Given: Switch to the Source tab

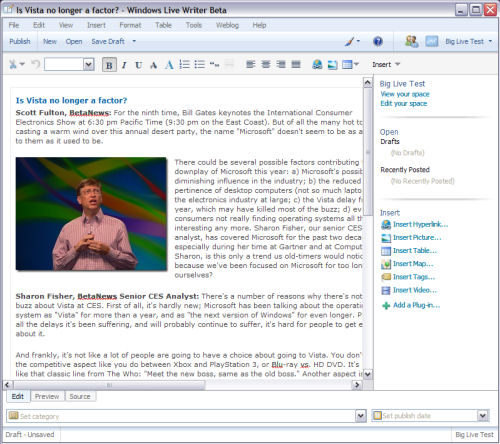Looking at the screenshot, I should (80, 396).
